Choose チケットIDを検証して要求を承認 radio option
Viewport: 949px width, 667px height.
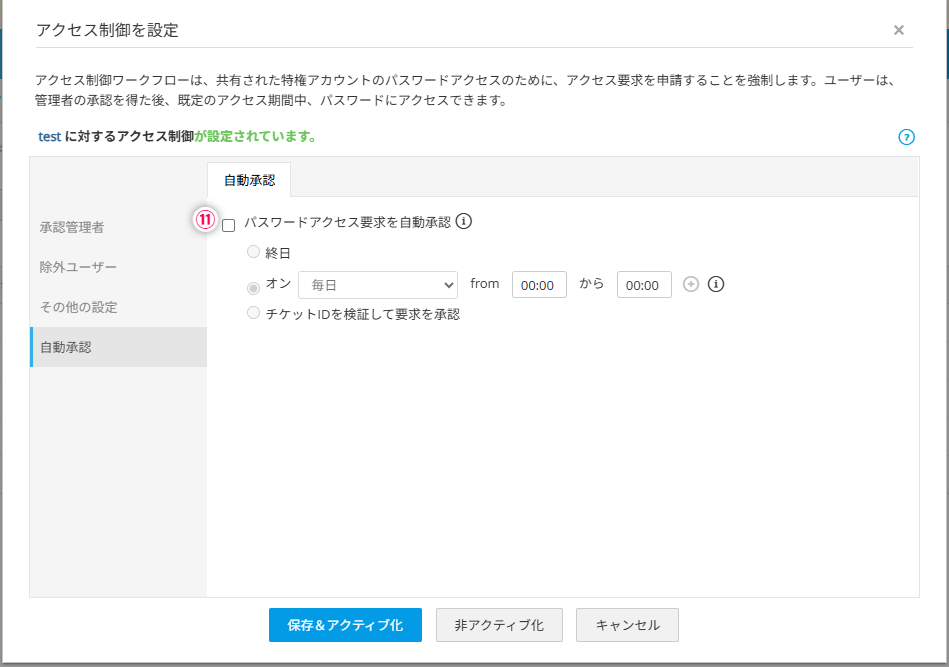(253, 313)
